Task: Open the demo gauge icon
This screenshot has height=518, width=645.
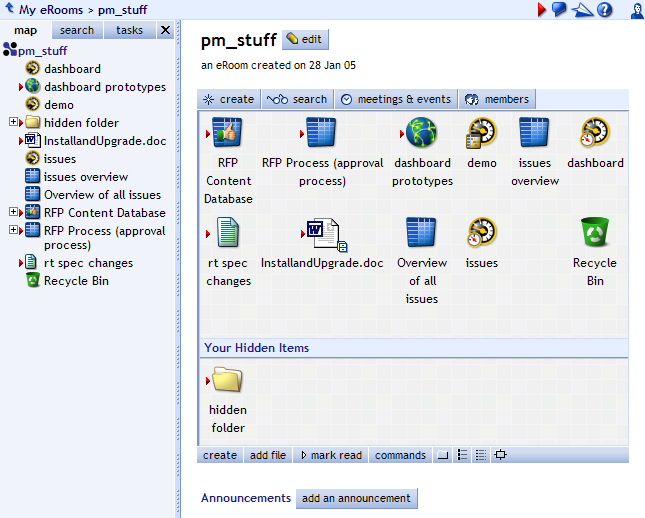Action: (481, 133)
